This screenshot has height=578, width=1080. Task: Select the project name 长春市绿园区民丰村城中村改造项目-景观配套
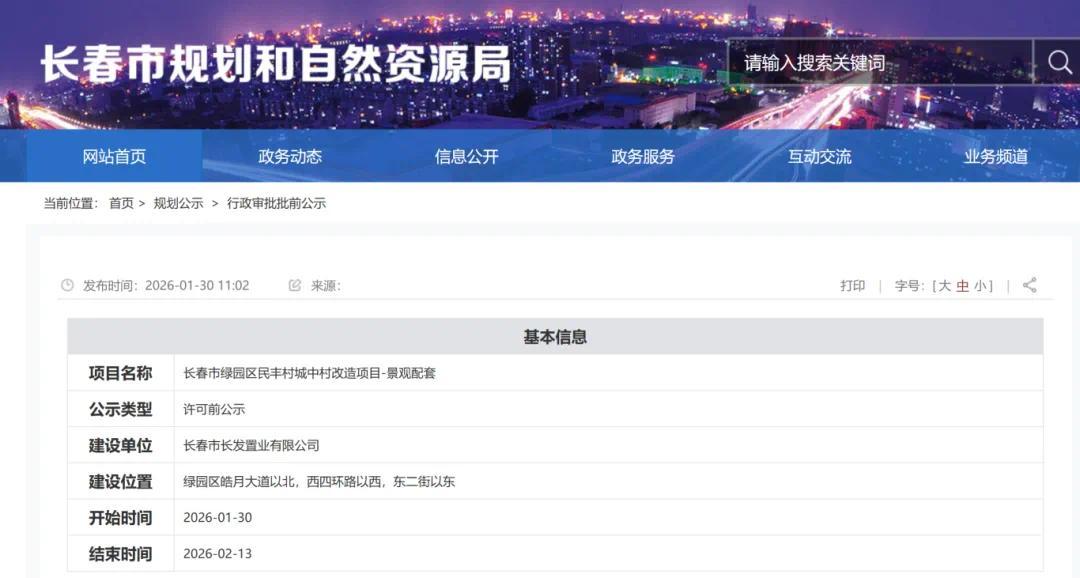pos(309,373)
